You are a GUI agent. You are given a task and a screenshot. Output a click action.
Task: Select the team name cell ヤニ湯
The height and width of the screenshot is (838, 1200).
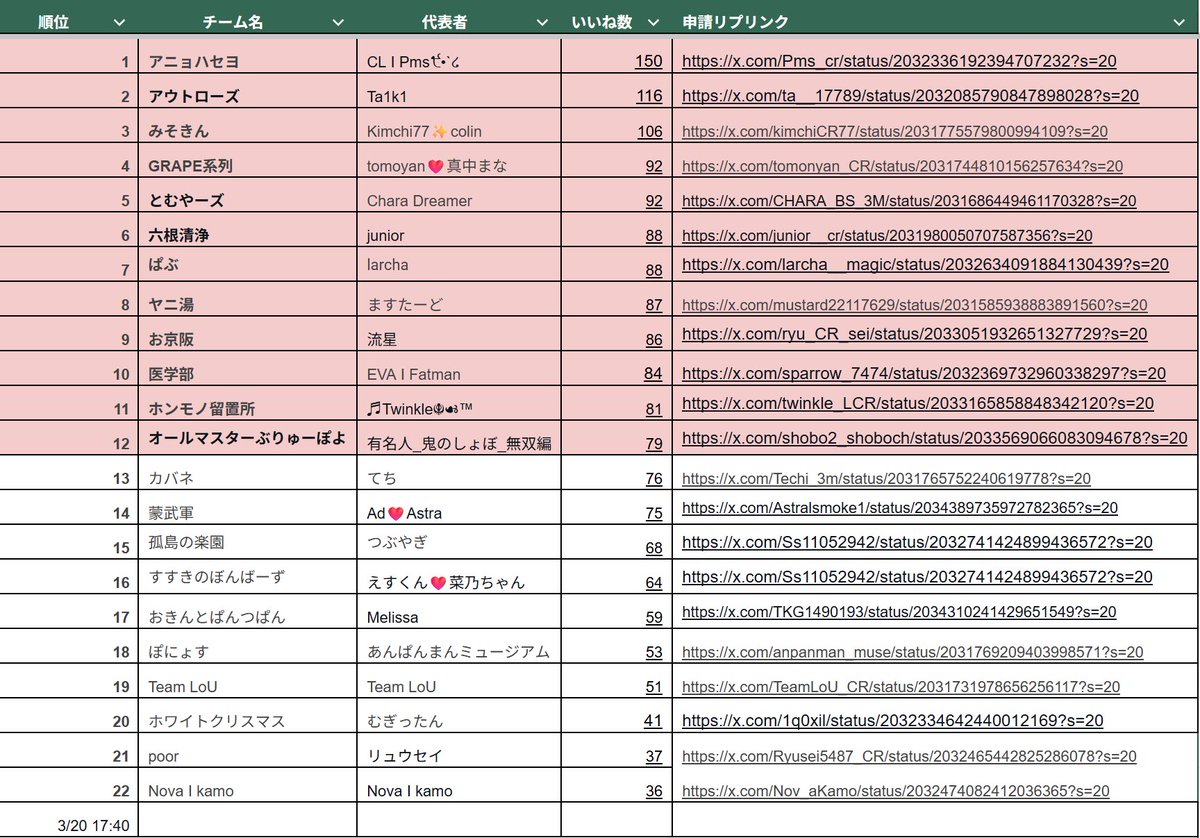click(x=248, y=299)
